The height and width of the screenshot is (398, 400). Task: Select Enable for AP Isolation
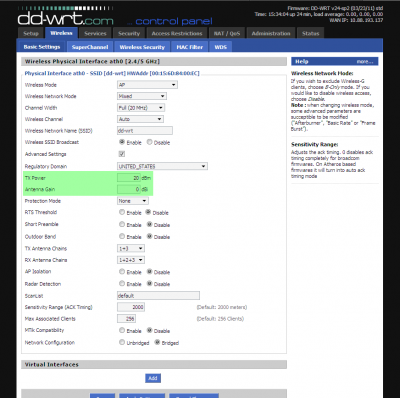point(122,272)
